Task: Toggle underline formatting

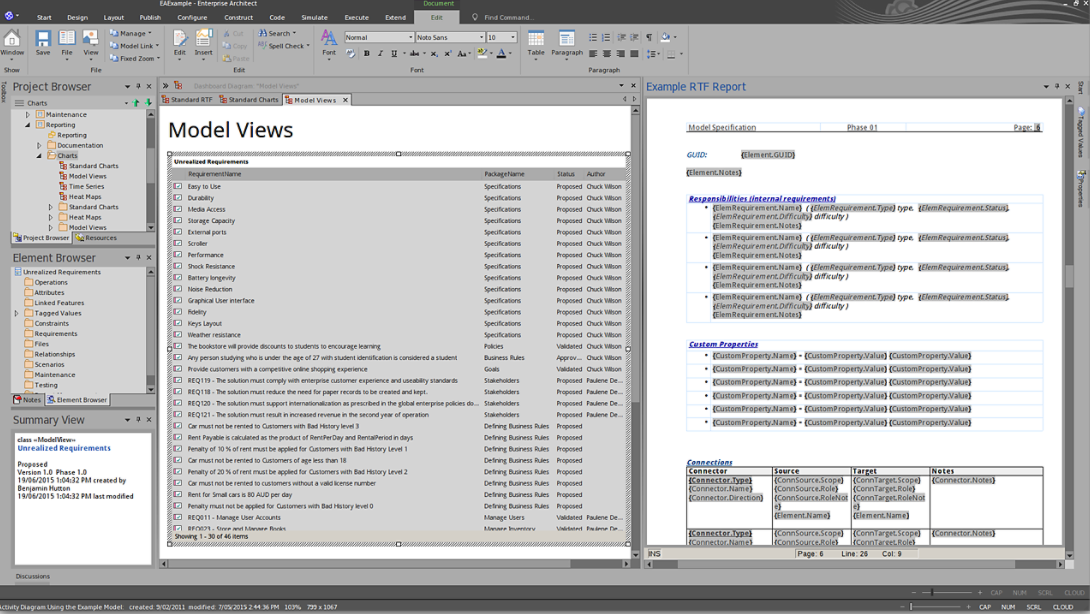Action: pos(393,54)
